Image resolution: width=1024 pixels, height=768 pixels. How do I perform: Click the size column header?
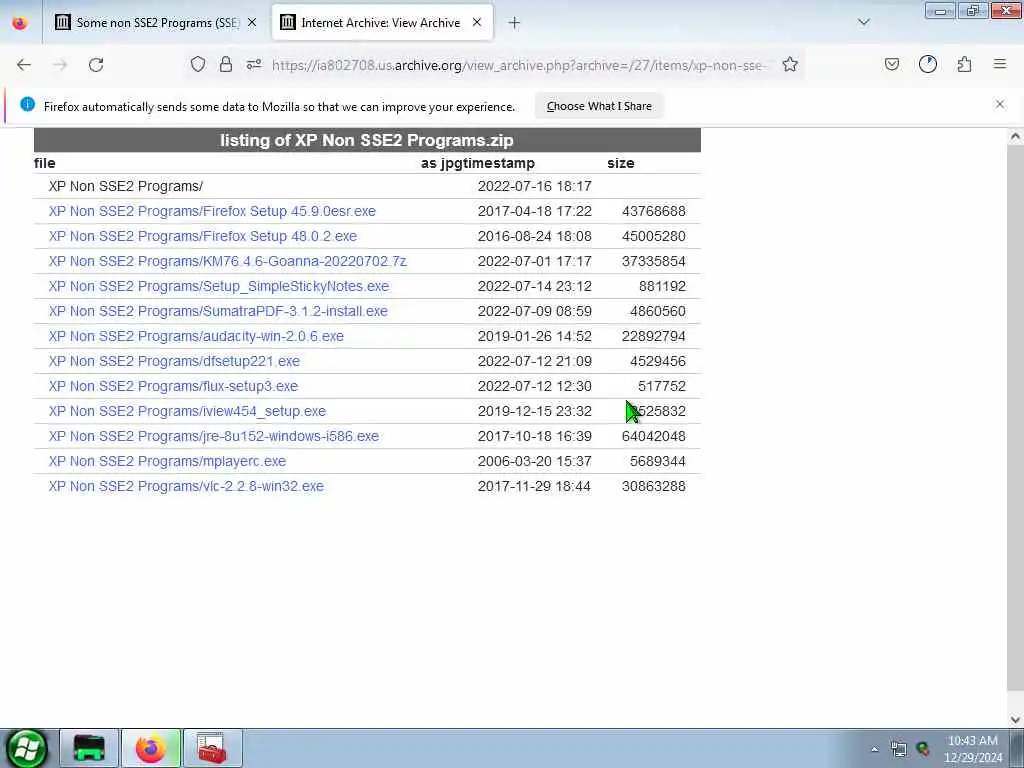pyautogui.click(x=620, y=163)
